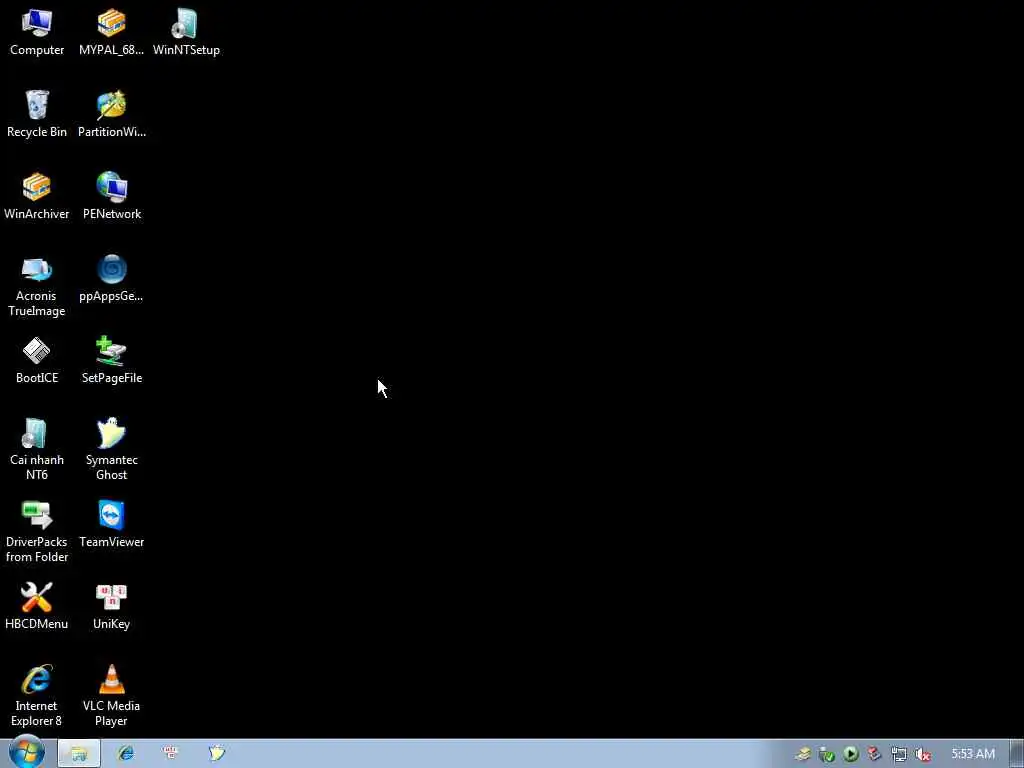This screenshot has width=1024, height=768.
Task: Select the MYPAL_68 desktop icon
Action: 111,33
